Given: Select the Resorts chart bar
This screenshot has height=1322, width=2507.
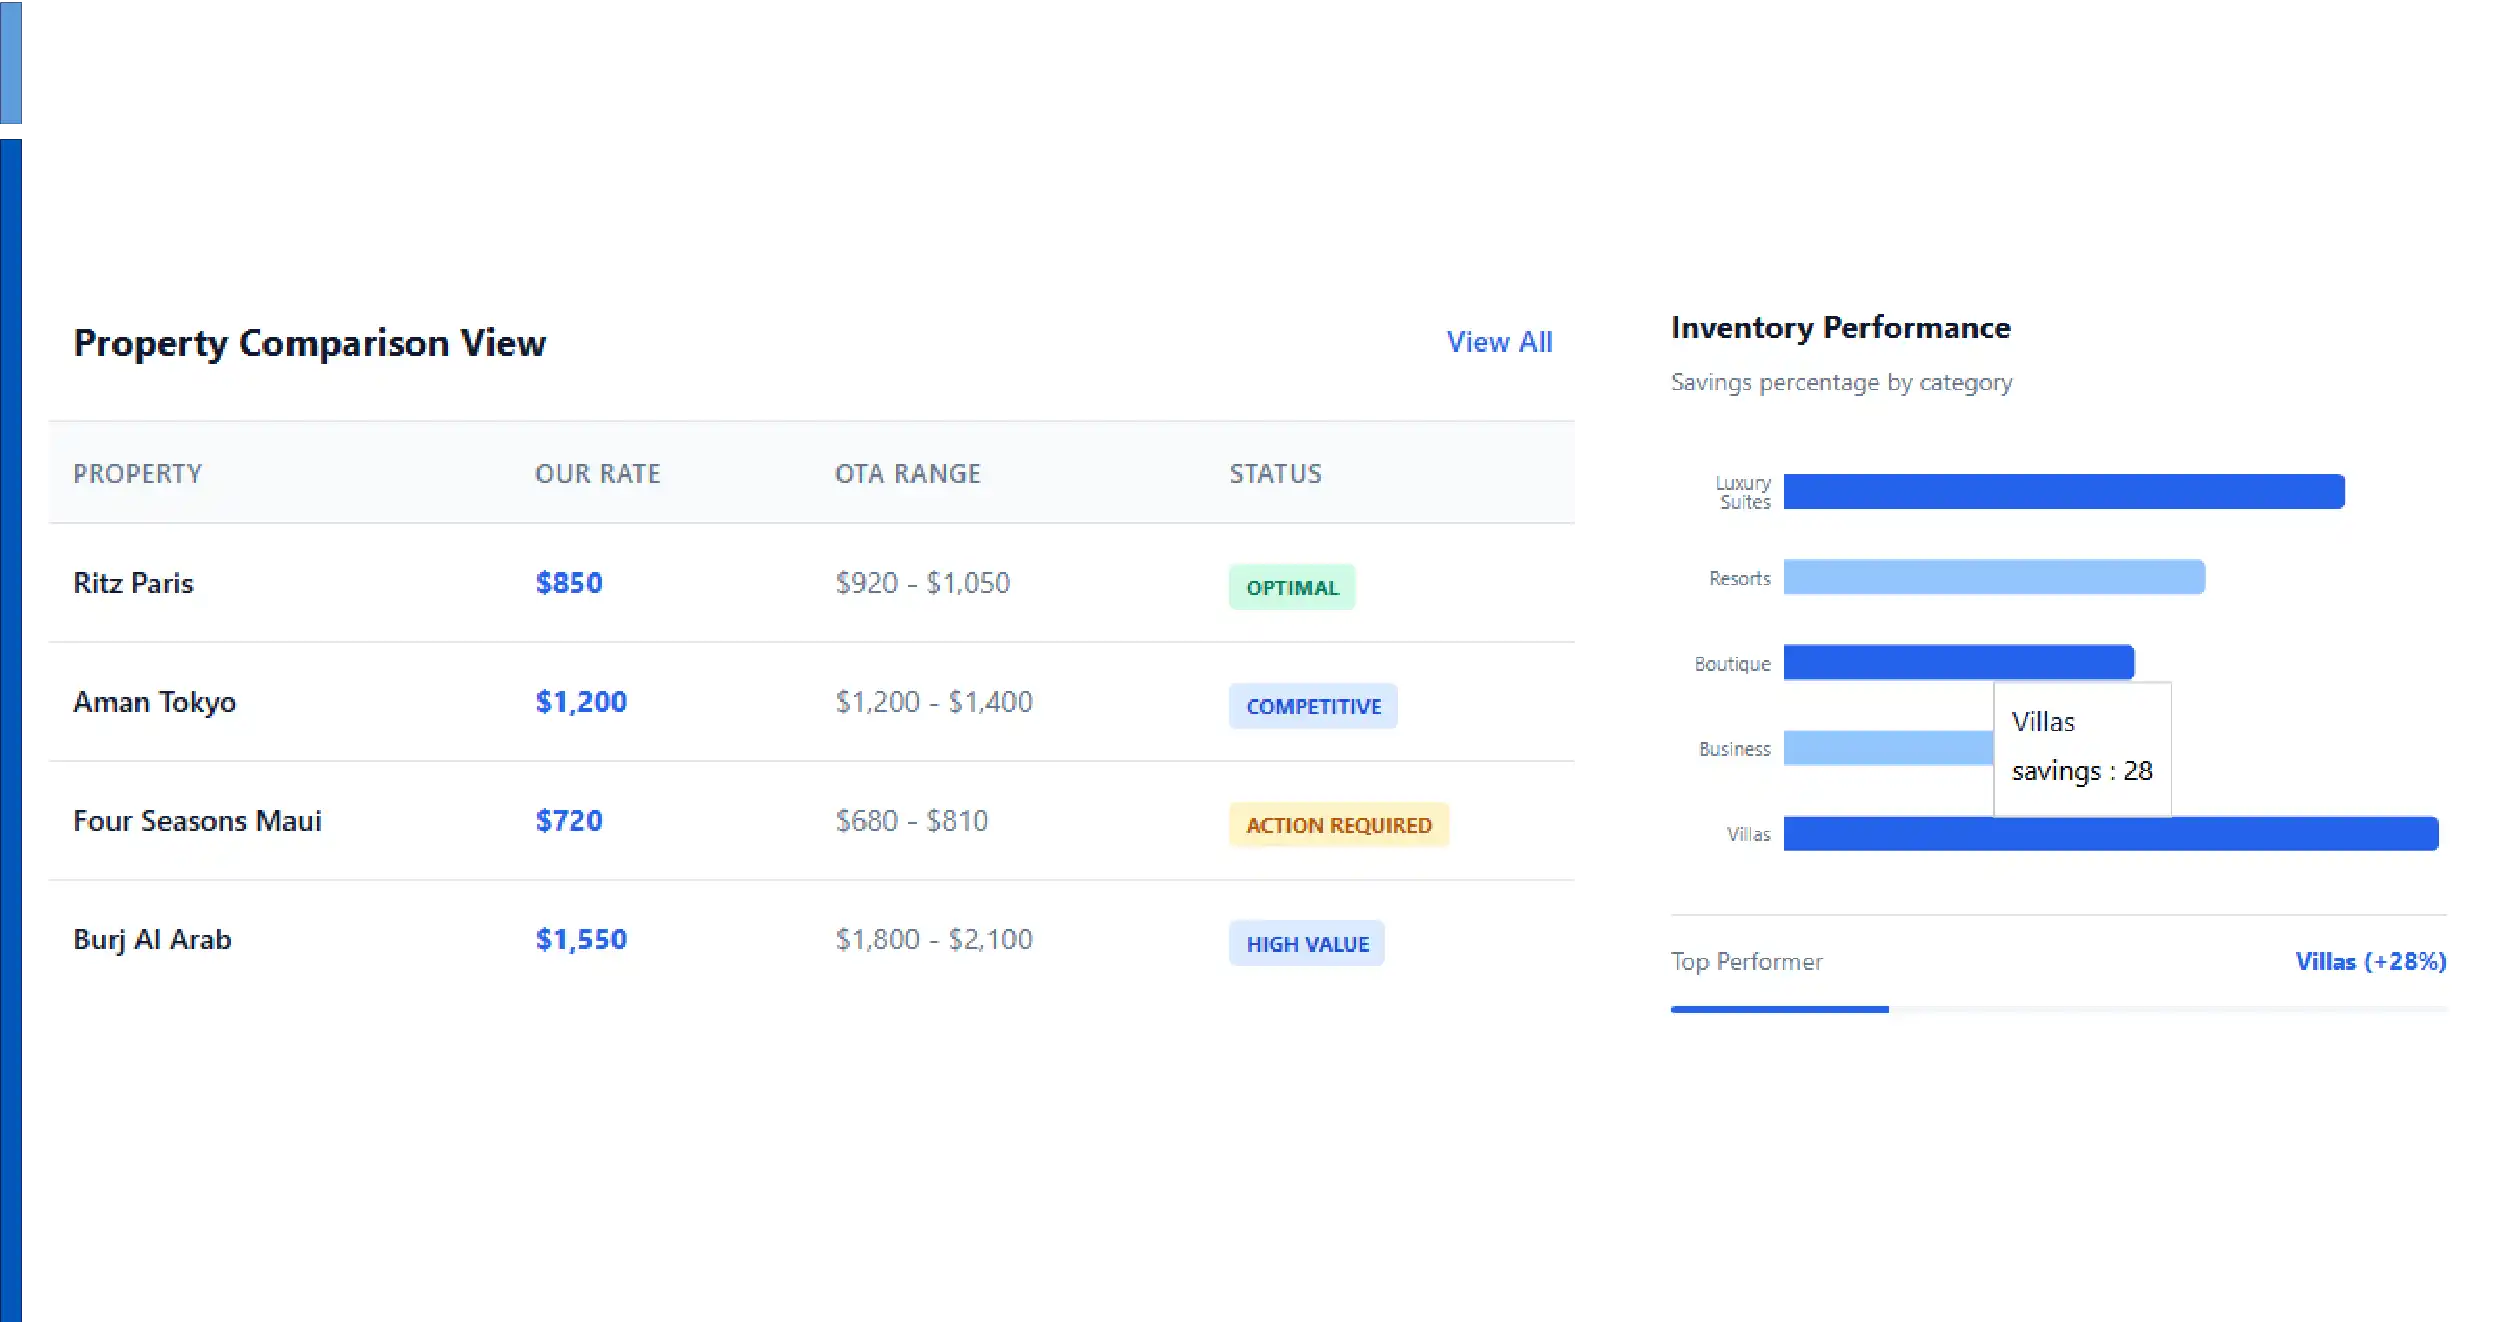Looking at the screenshot, I should tap(1993, 577).
